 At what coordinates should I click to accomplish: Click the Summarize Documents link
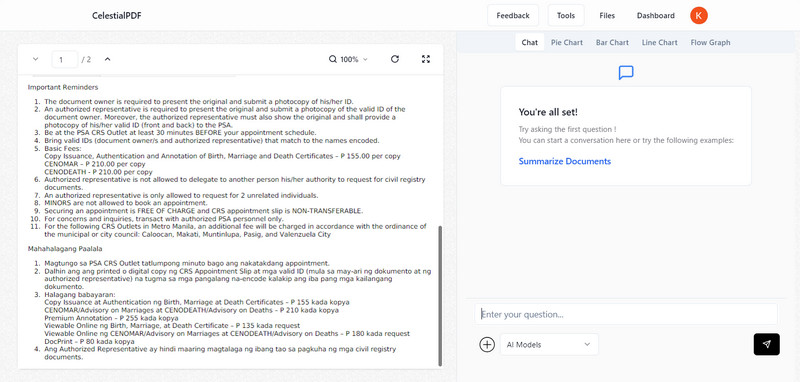565,161
